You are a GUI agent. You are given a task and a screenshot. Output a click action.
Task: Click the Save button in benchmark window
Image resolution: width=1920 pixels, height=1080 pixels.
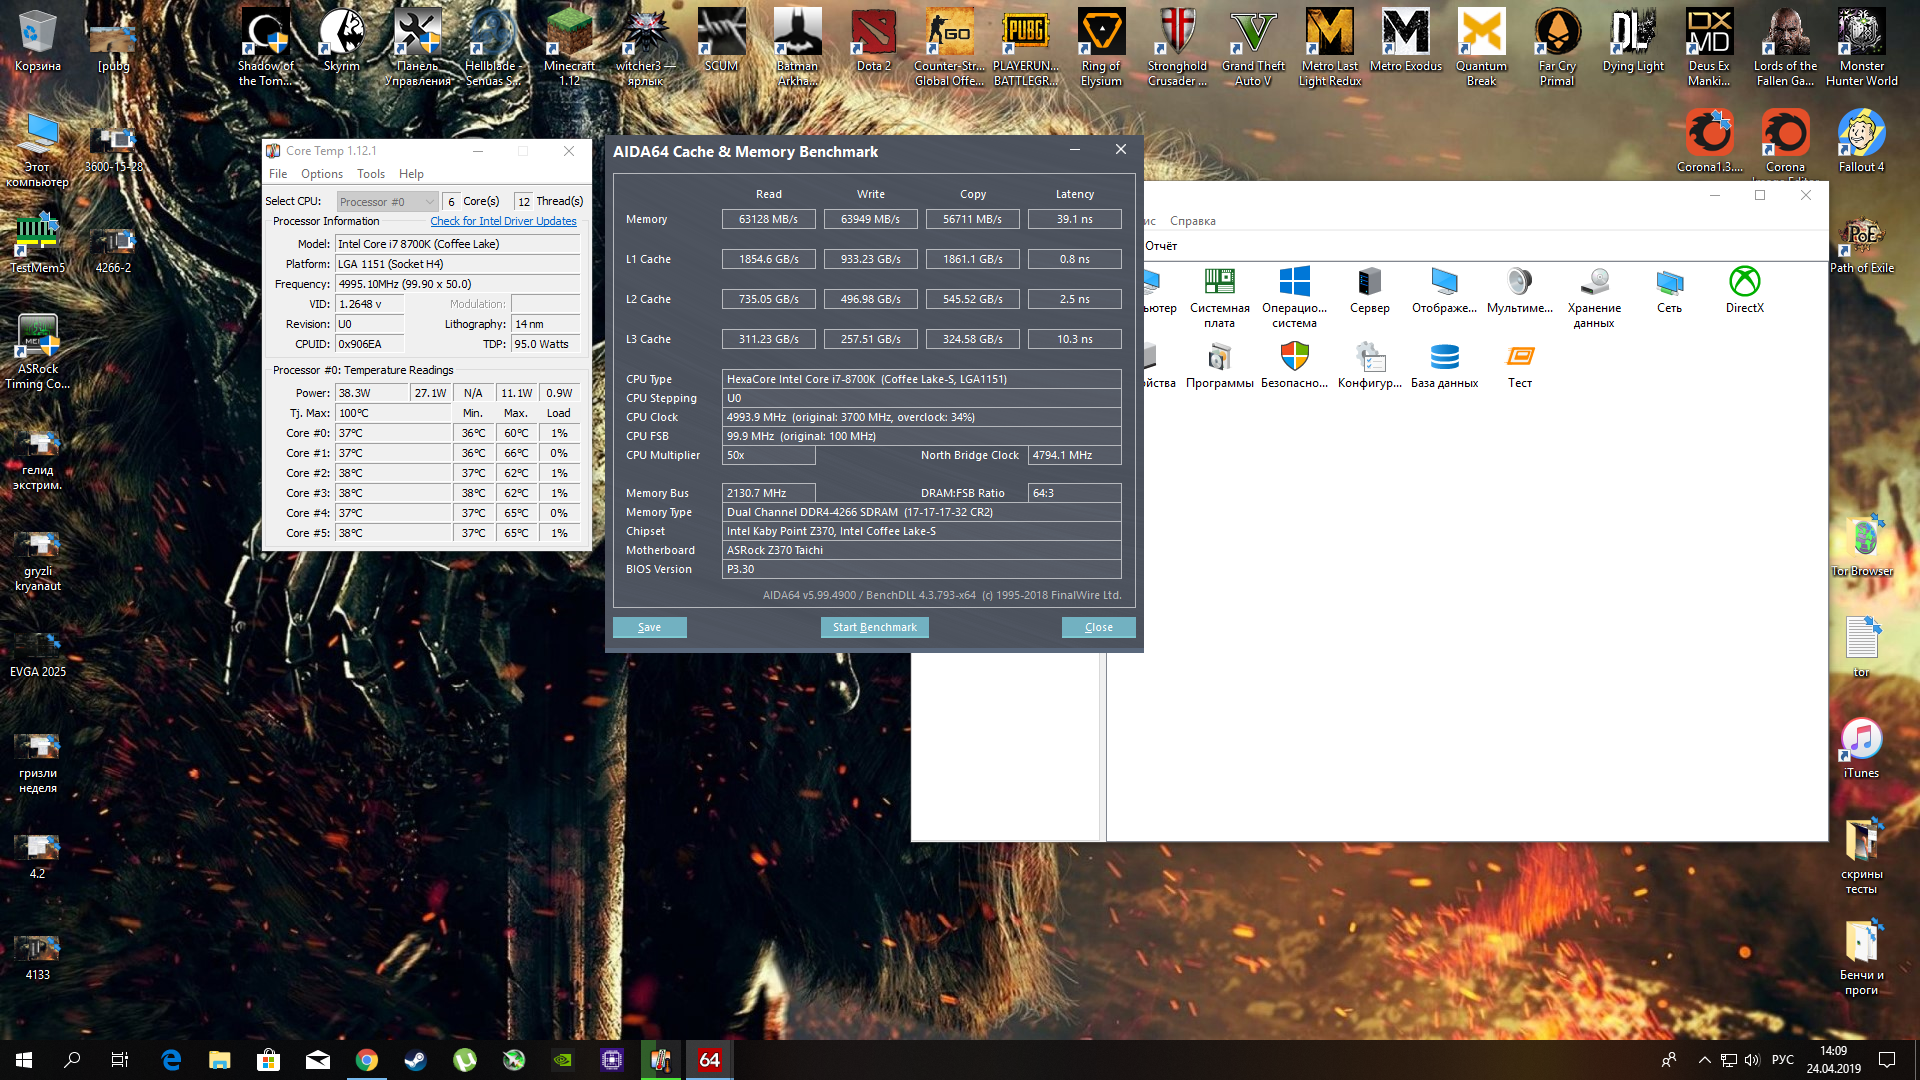click(649, 627)
